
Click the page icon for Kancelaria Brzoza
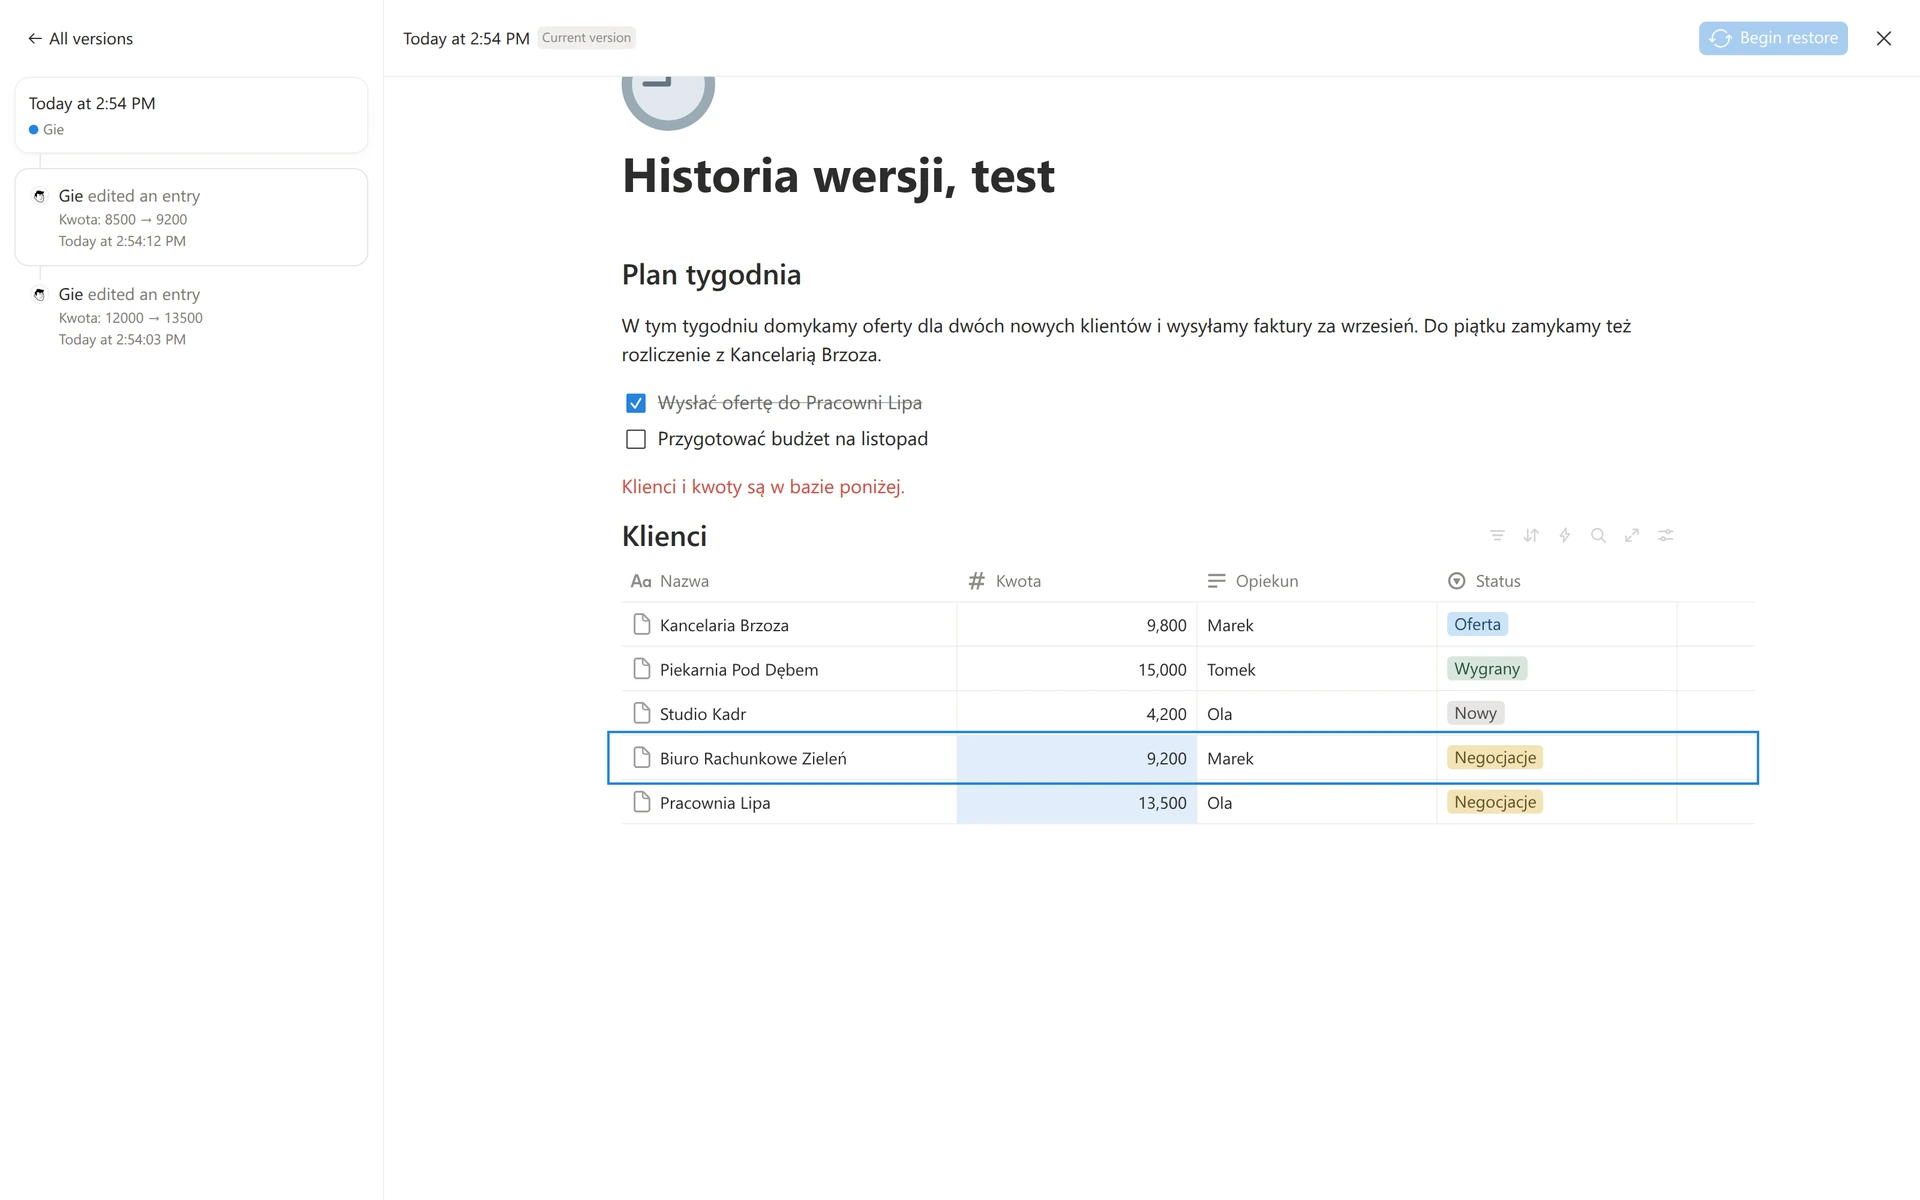[642, 625]
